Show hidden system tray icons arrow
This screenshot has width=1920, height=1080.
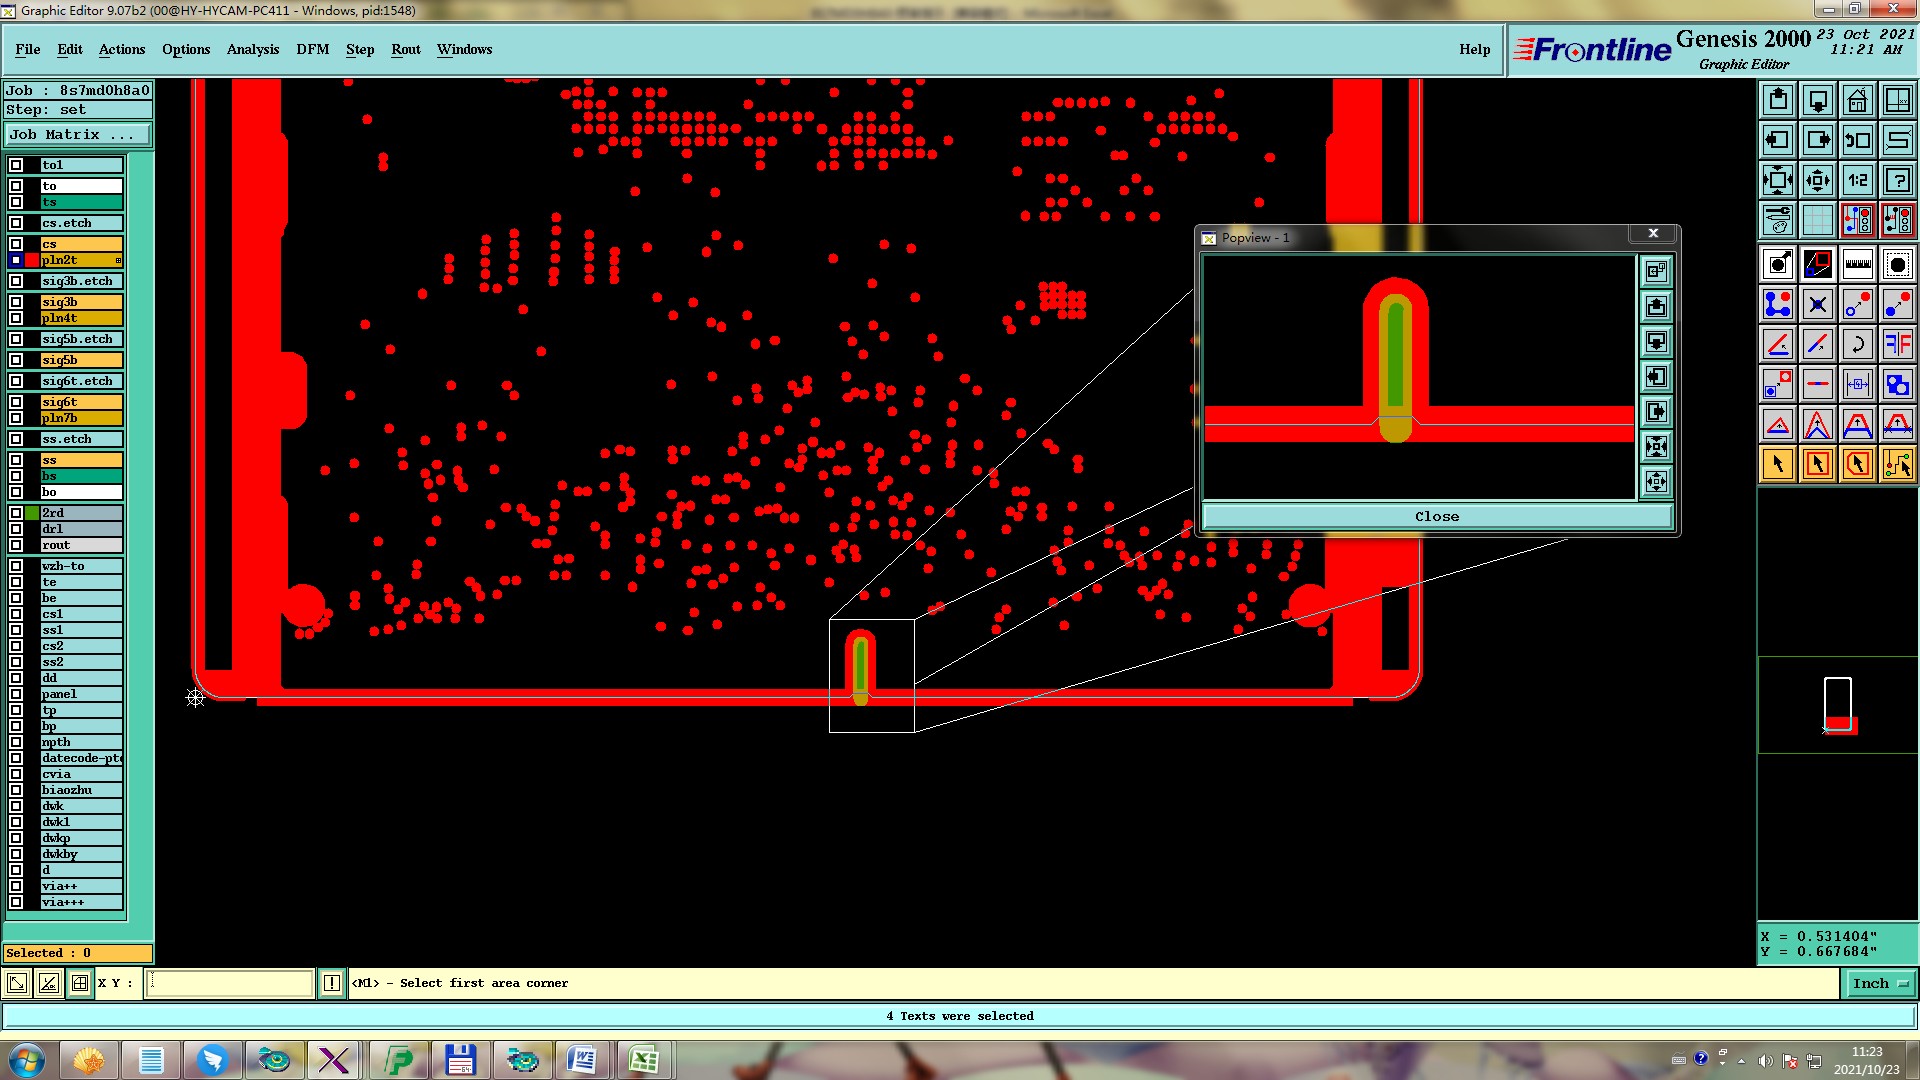point(1741,1061)
